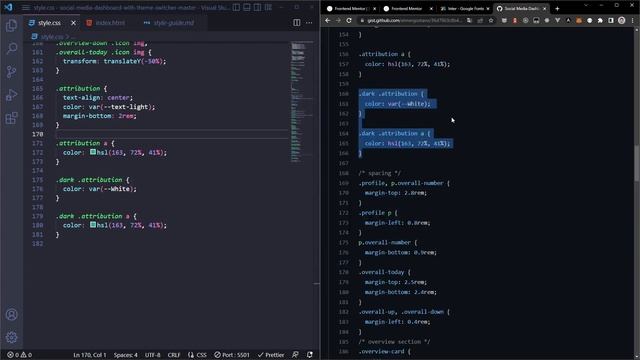The width and height of the screenshot is (640, 360).
Task: Open the Extensions view in VS Code
Action: (x=11, y=118)
